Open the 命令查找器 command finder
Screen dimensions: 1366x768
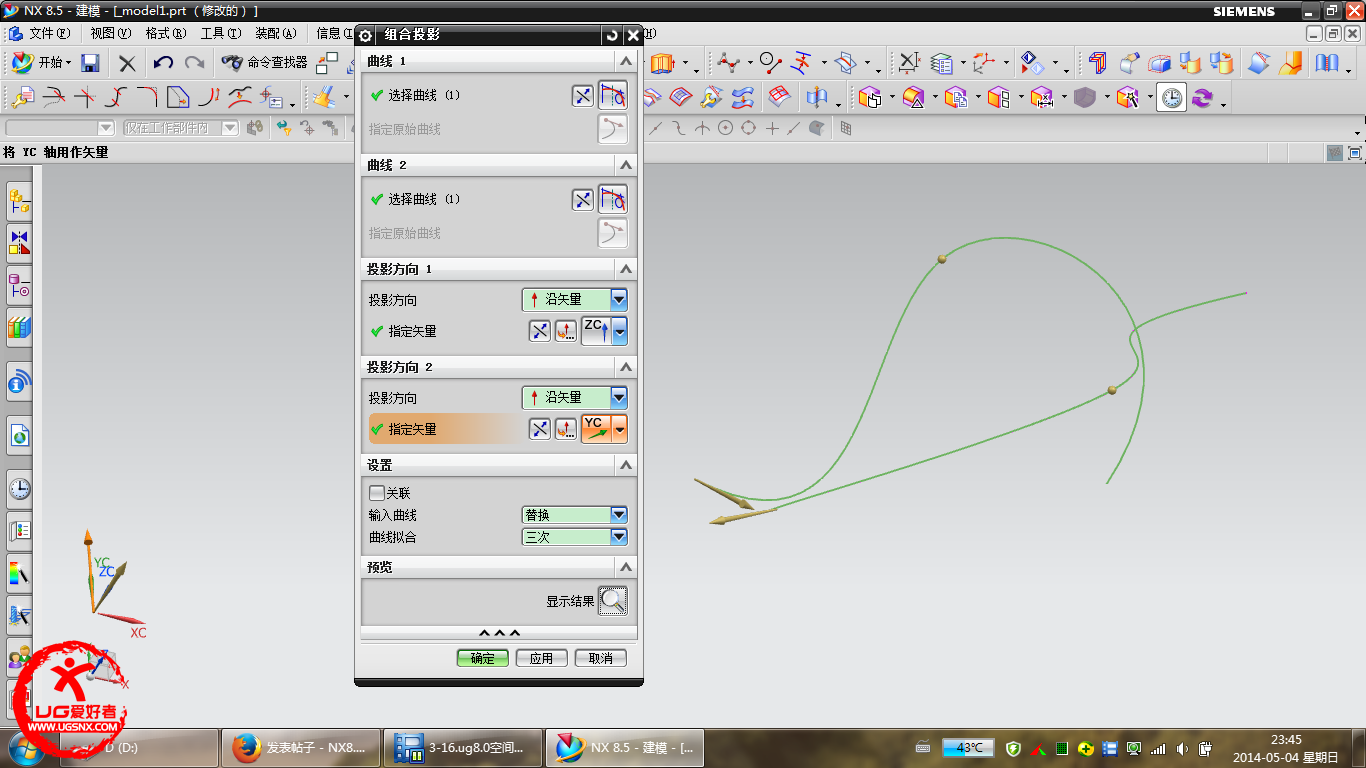click(265, 62)
